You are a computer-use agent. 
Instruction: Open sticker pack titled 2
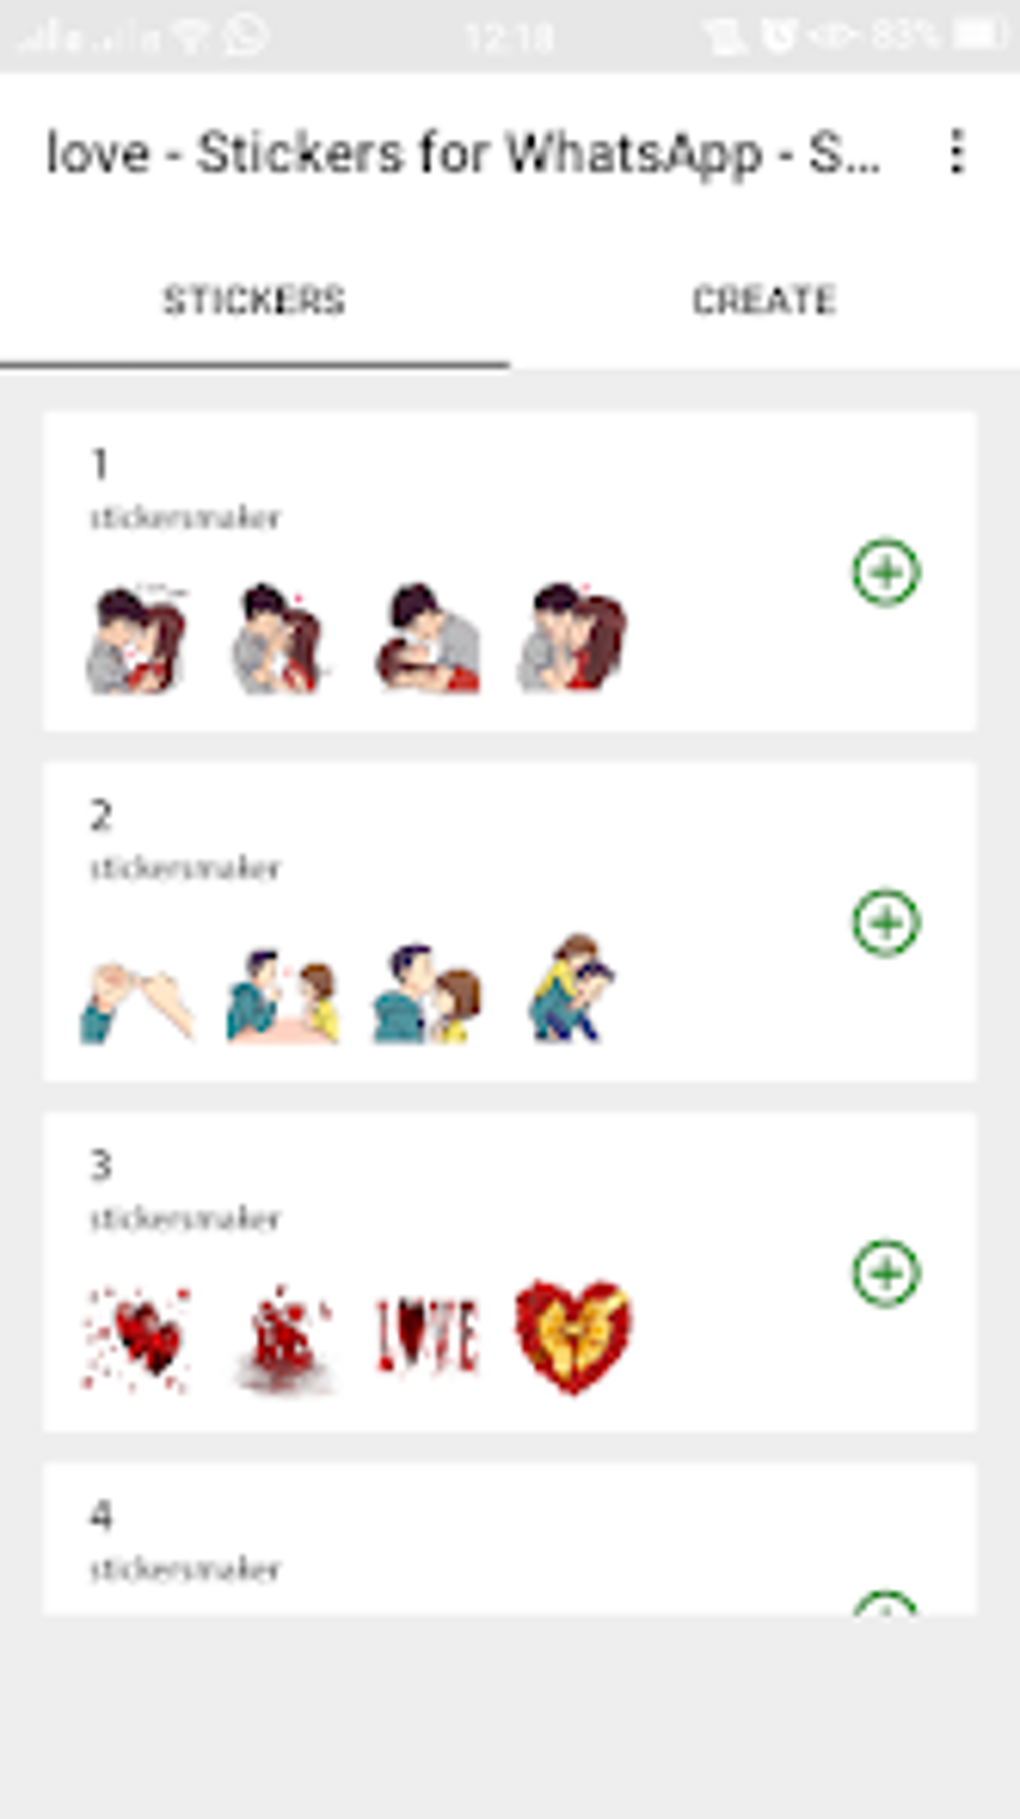[x=510, y=921]
